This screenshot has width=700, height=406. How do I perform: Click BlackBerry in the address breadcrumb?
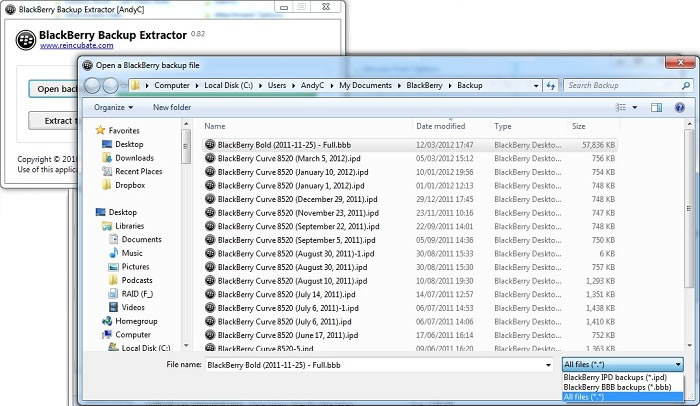[x=424, y=85]
